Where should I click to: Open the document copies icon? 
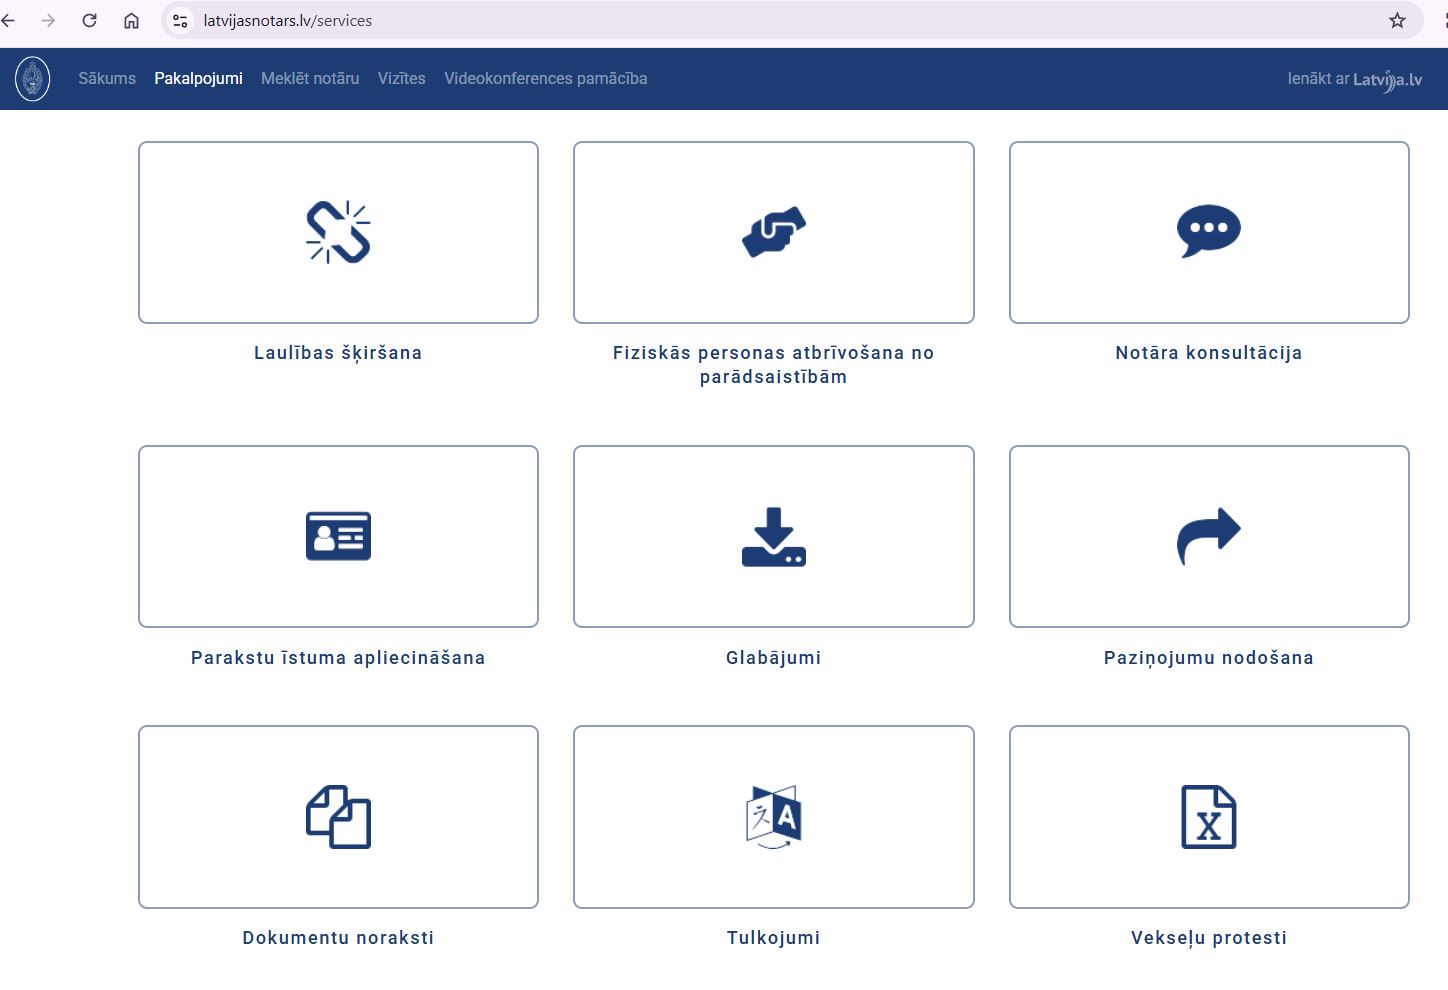(x=338, y=817)
